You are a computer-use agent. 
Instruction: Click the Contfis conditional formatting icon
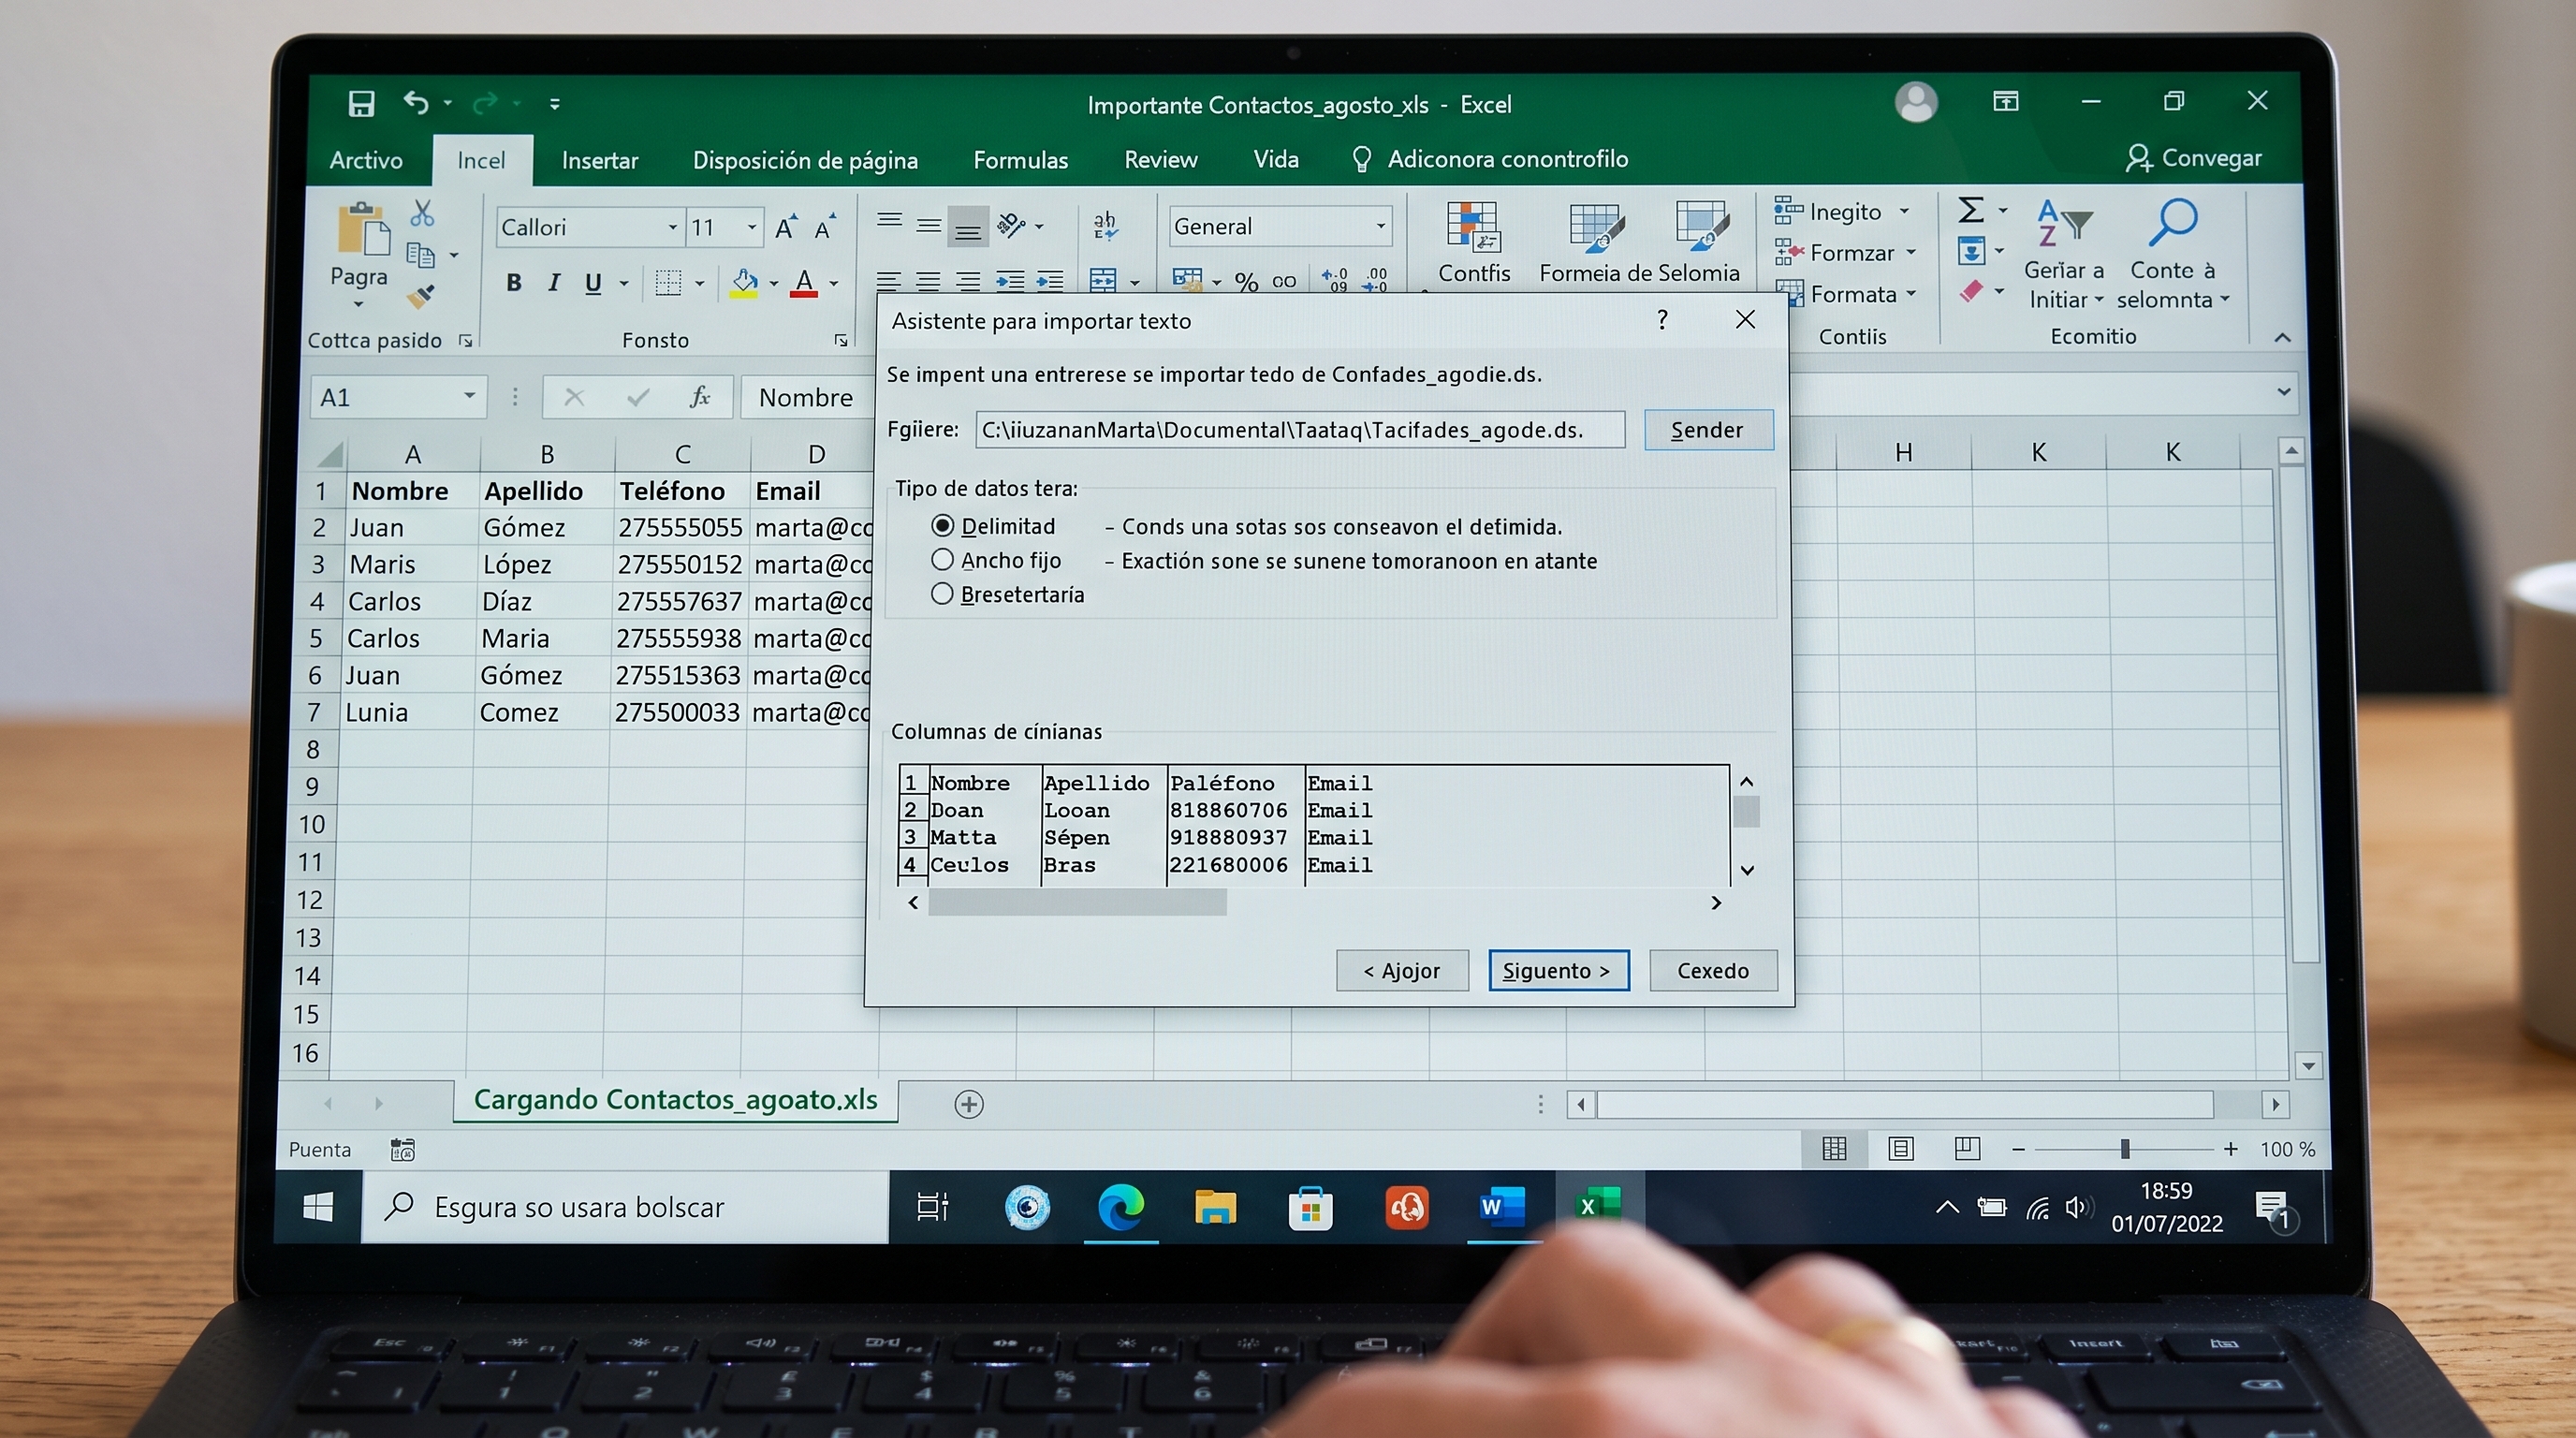point(1472,227)
